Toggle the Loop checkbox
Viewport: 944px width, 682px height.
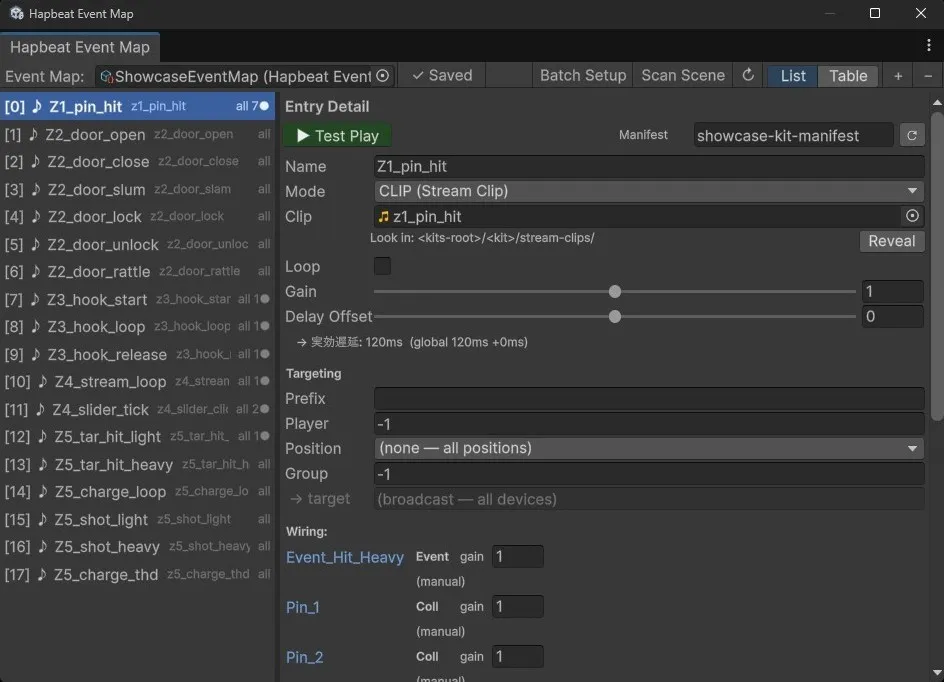382,266
